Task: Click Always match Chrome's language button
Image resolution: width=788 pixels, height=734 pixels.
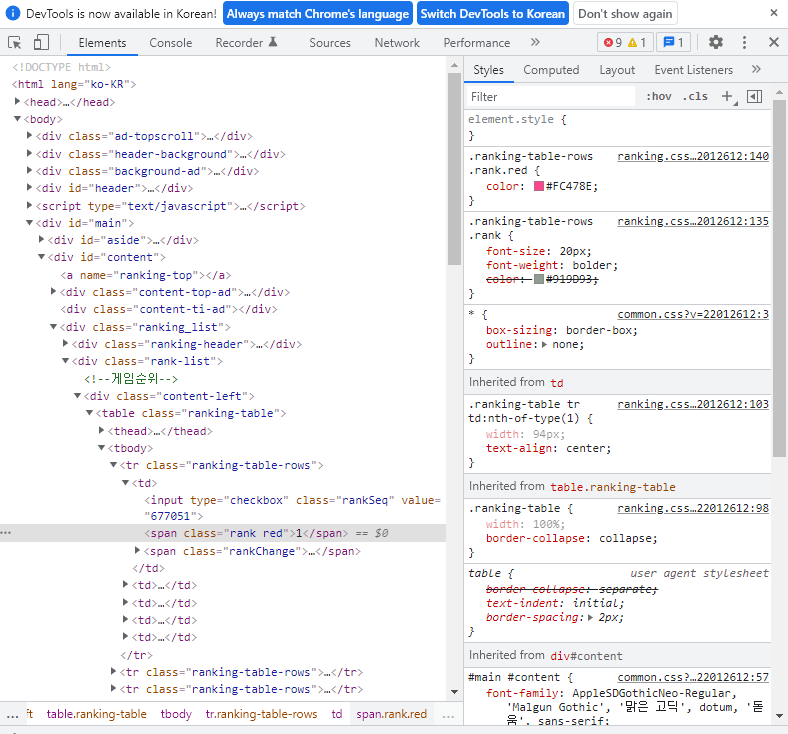Action: pos(318,14)
